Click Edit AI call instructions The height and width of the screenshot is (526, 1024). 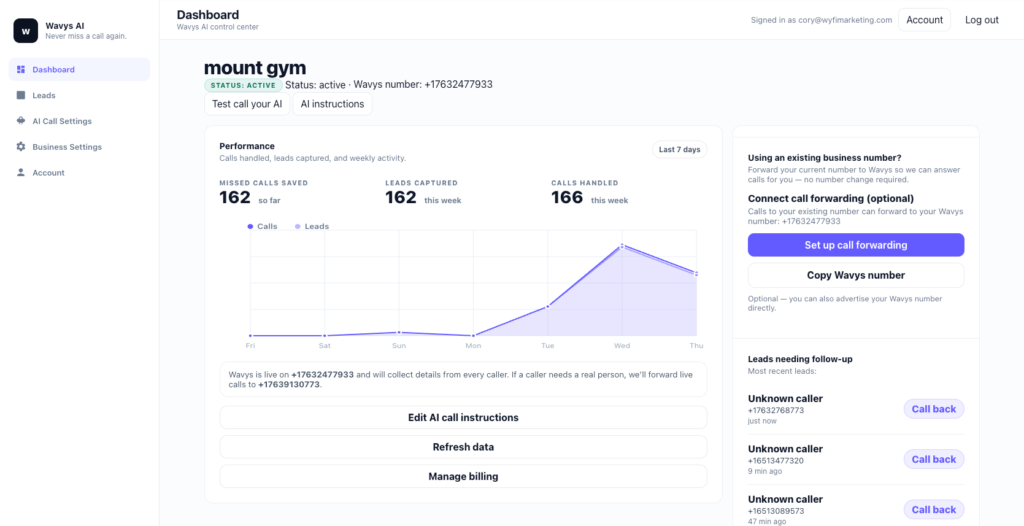[463, 417]
